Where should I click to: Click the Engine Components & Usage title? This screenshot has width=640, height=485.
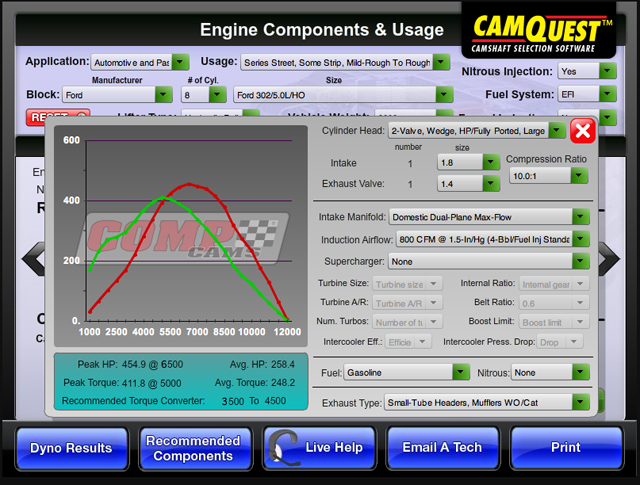point(322,30)
